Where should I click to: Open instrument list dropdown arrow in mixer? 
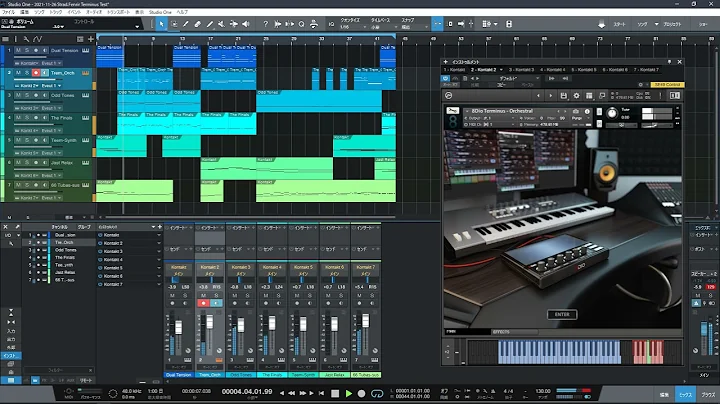click(x=153, y=227)
